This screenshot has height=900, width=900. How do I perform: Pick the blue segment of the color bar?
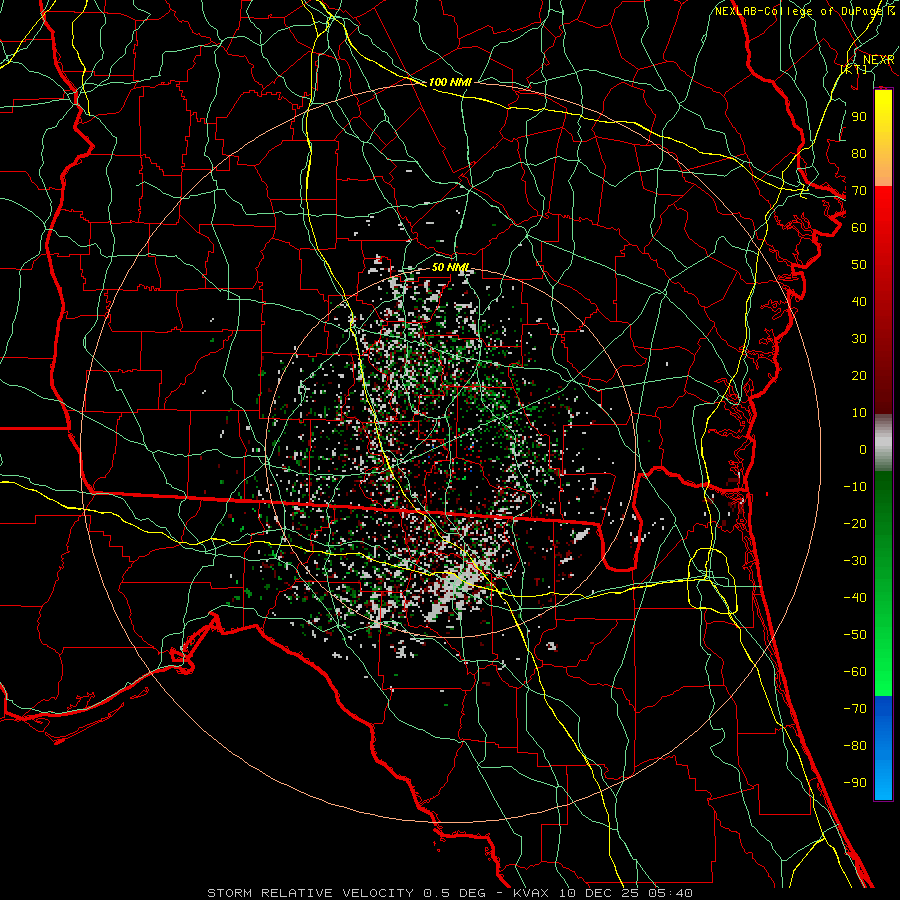coord(883,748)
